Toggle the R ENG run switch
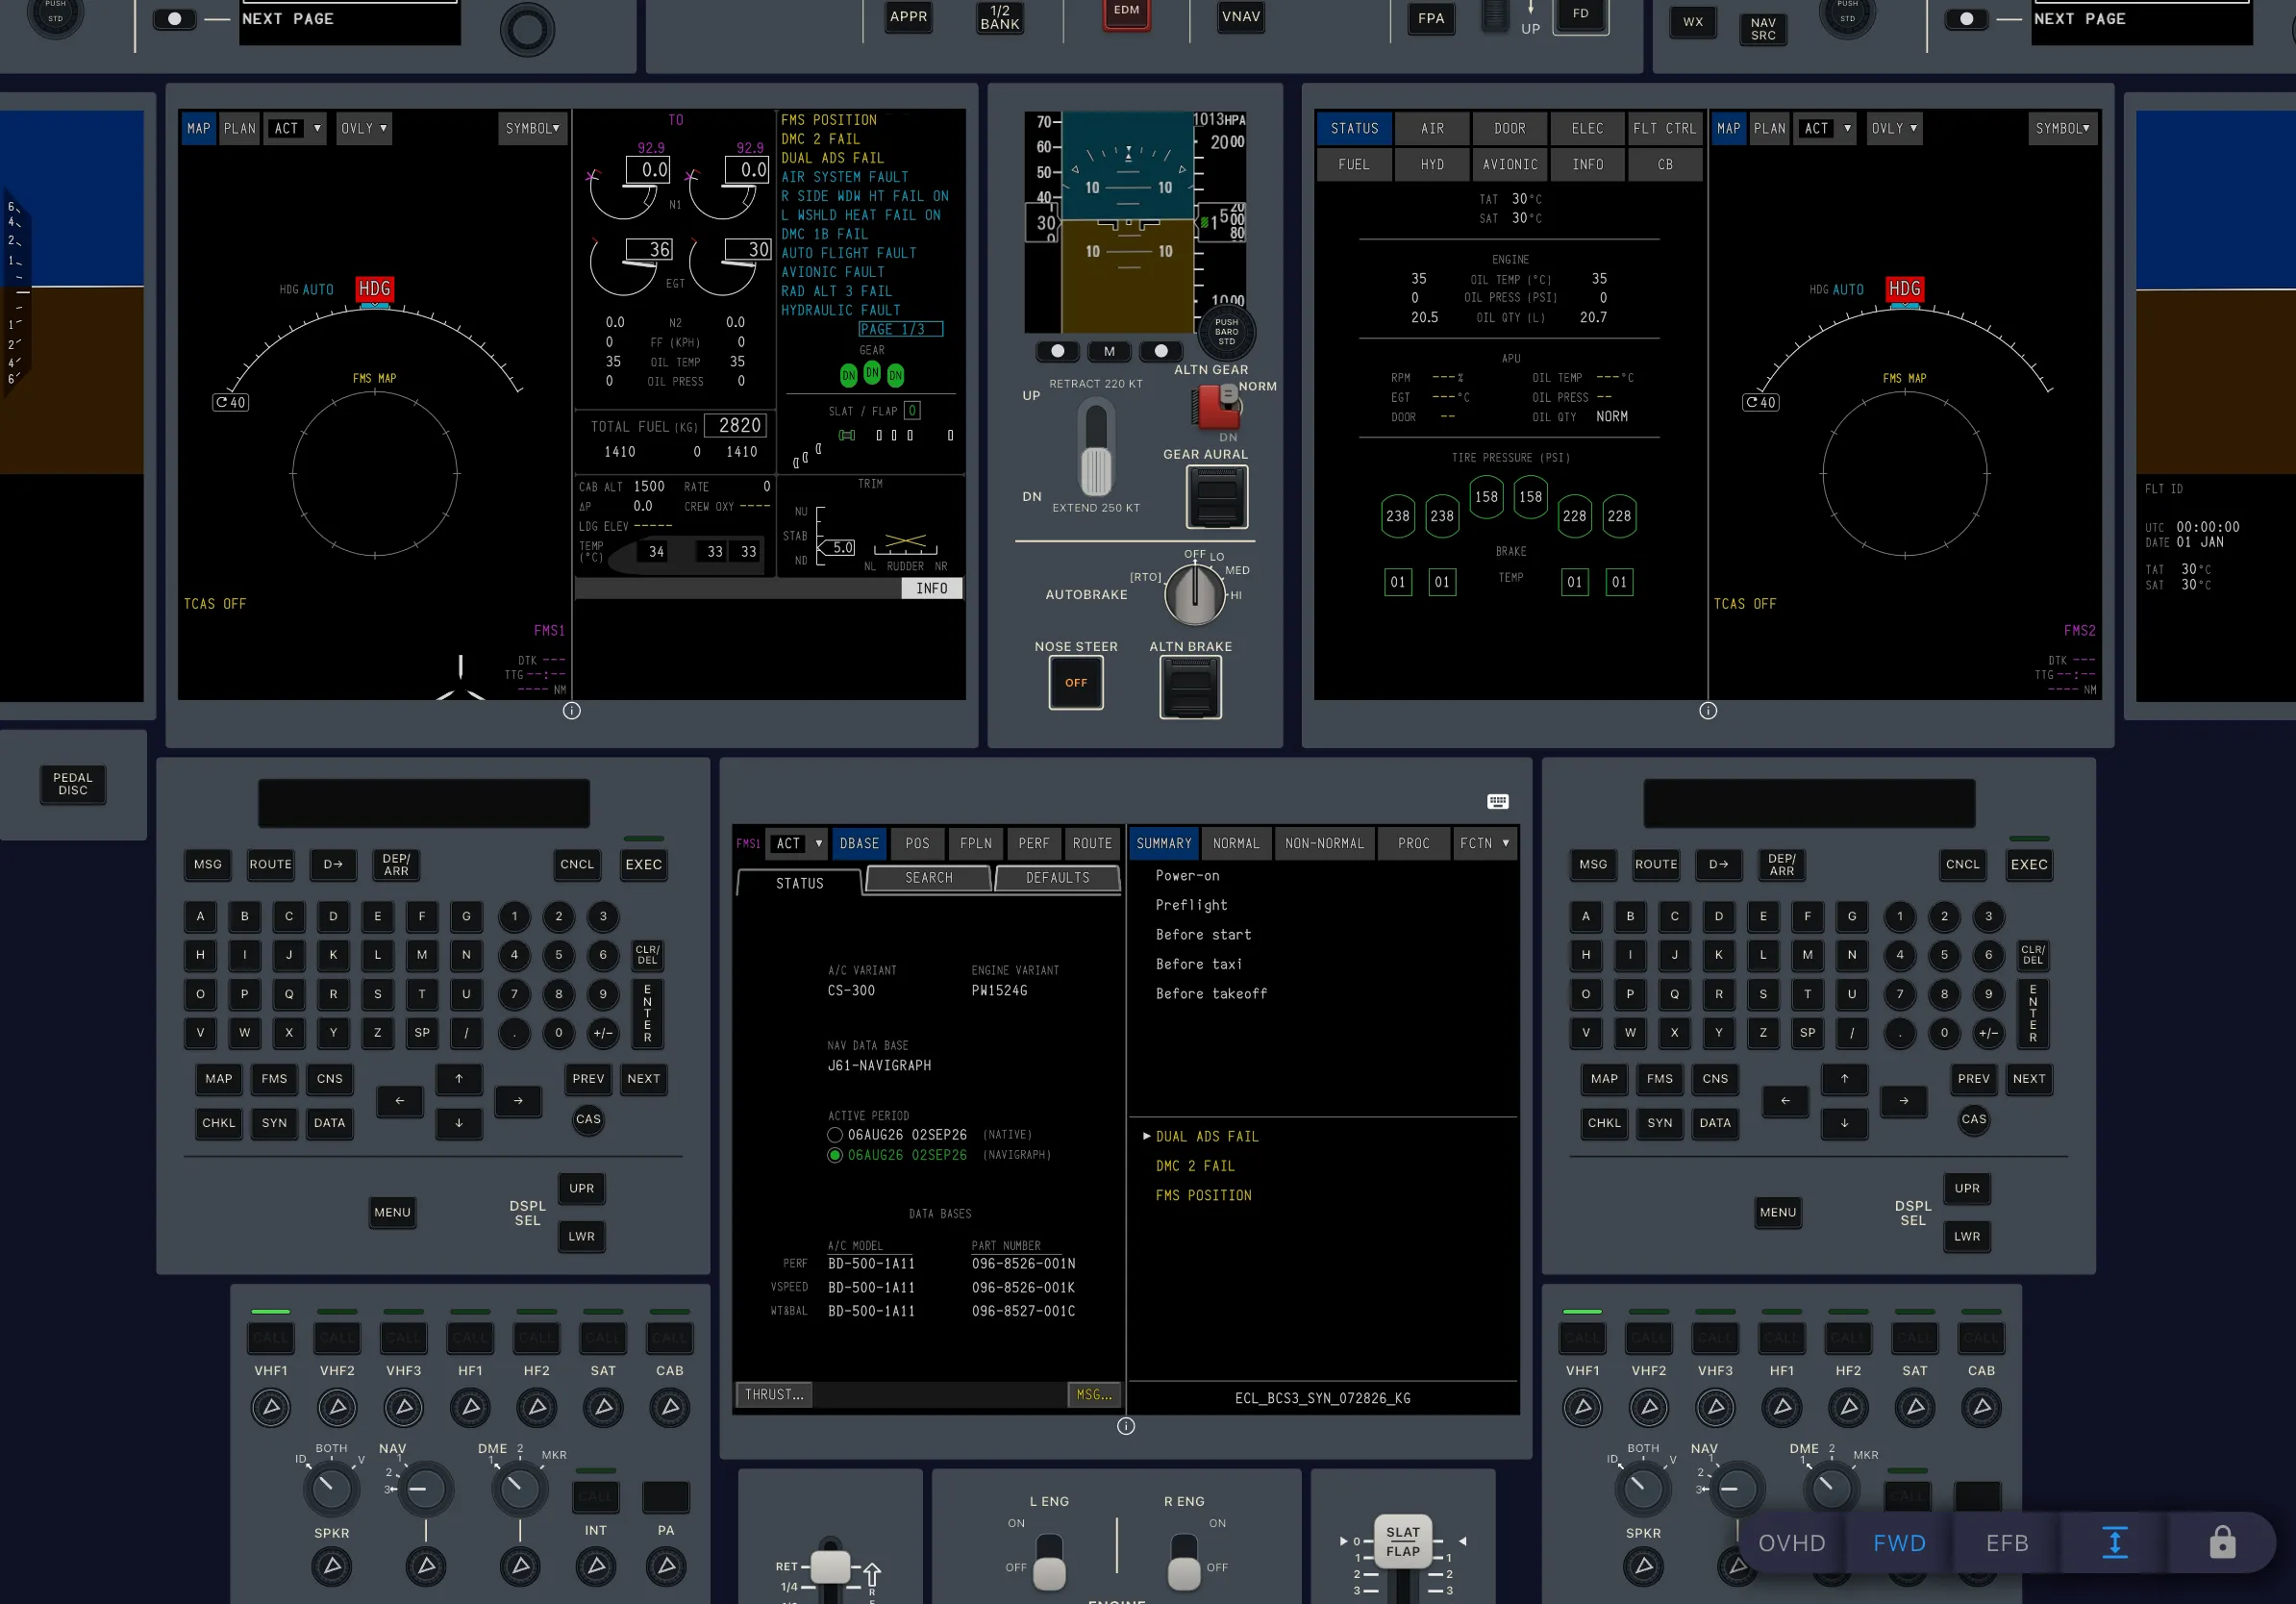 tap(1184, 1560)
